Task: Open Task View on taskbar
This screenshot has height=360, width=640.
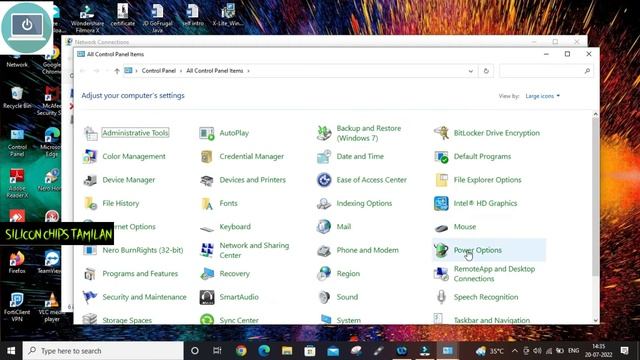Action: tap(217, 351)
